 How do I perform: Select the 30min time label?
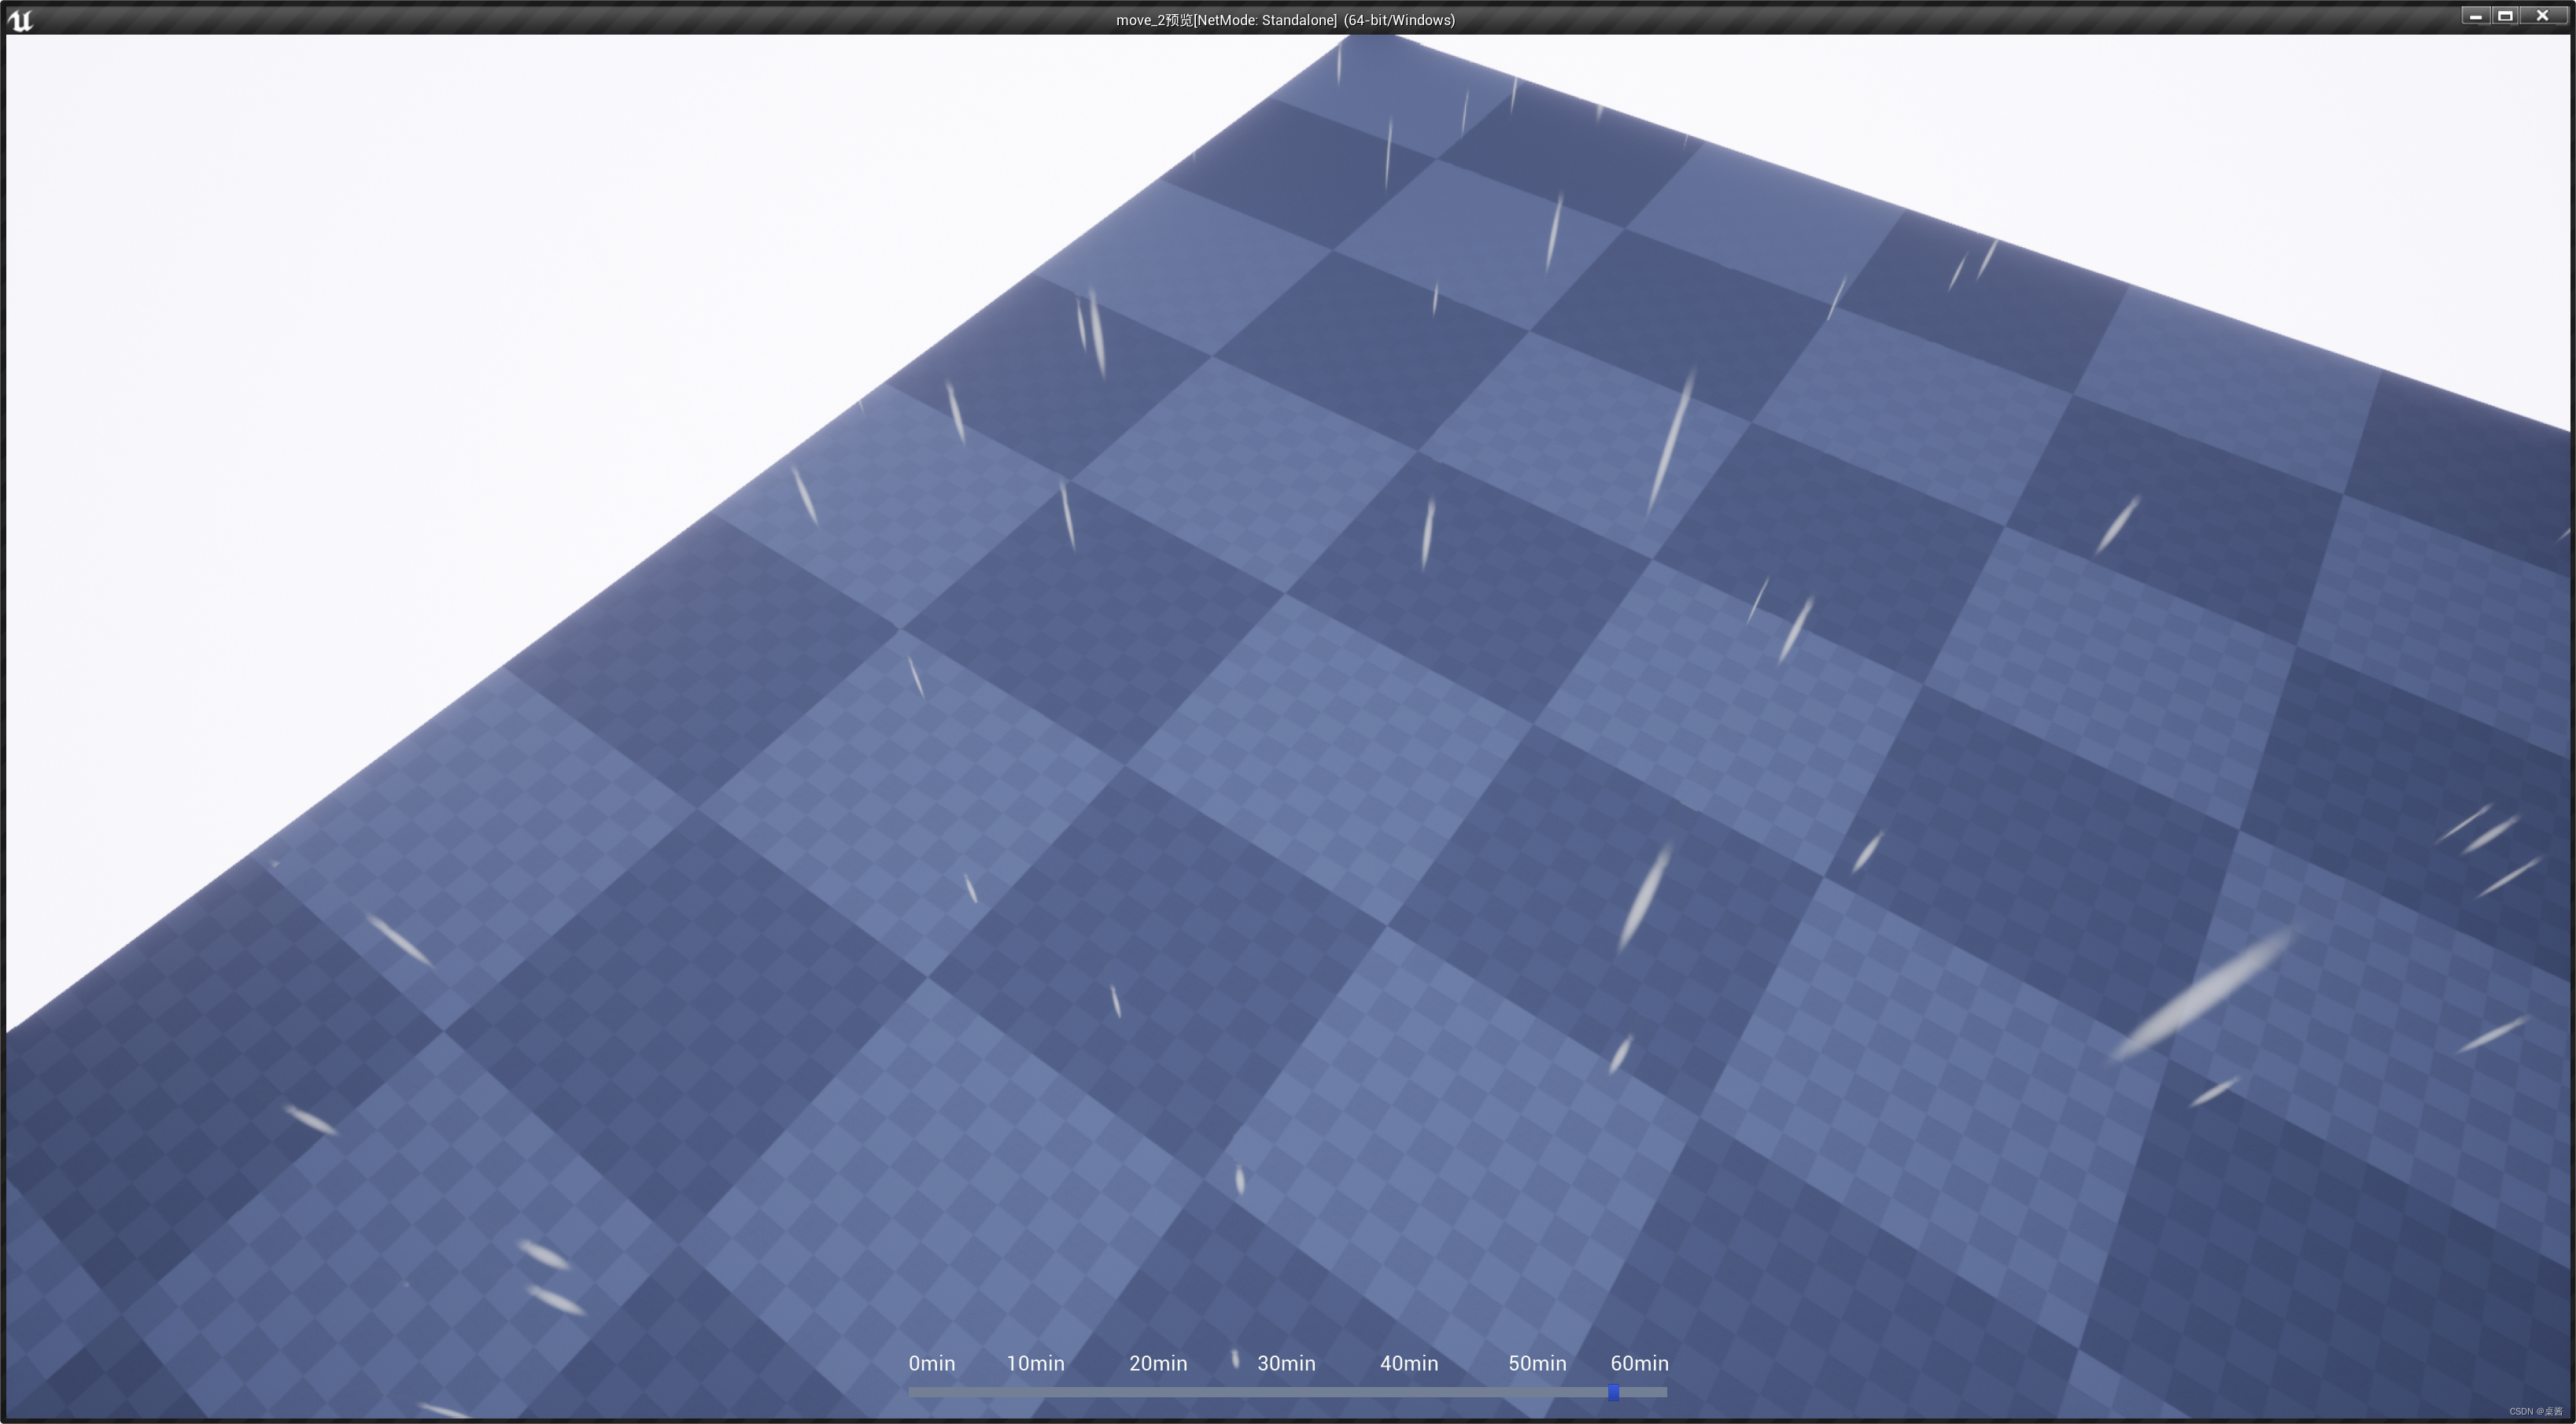1286,1363
